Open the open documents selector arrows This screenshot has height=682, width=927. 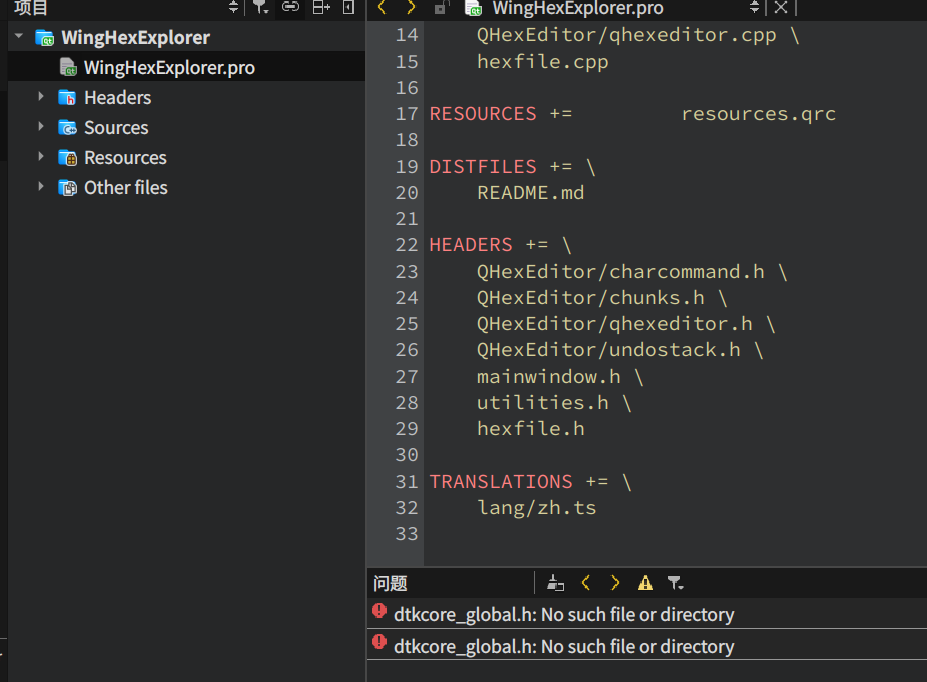click(x=754, y=7)
